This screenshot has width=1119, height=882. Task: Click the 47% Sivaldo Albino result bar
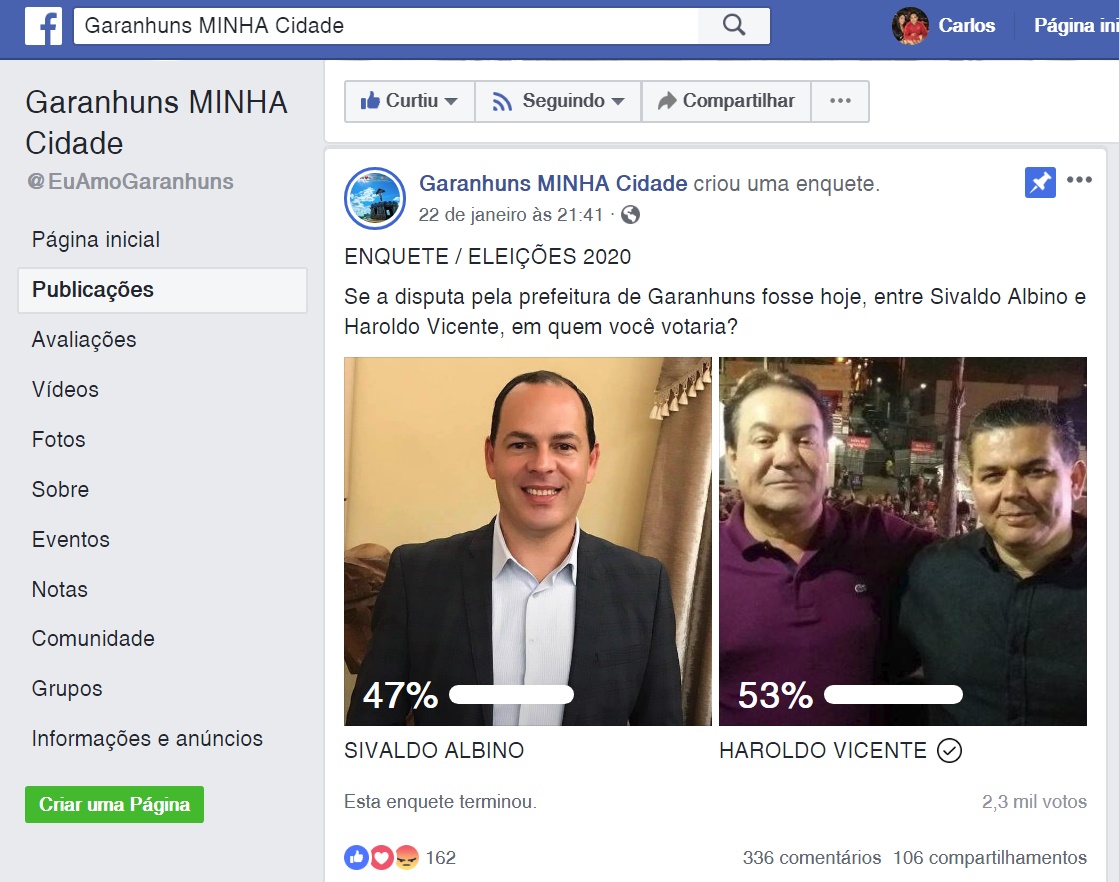pyautogui.click(x=511, y=694)
